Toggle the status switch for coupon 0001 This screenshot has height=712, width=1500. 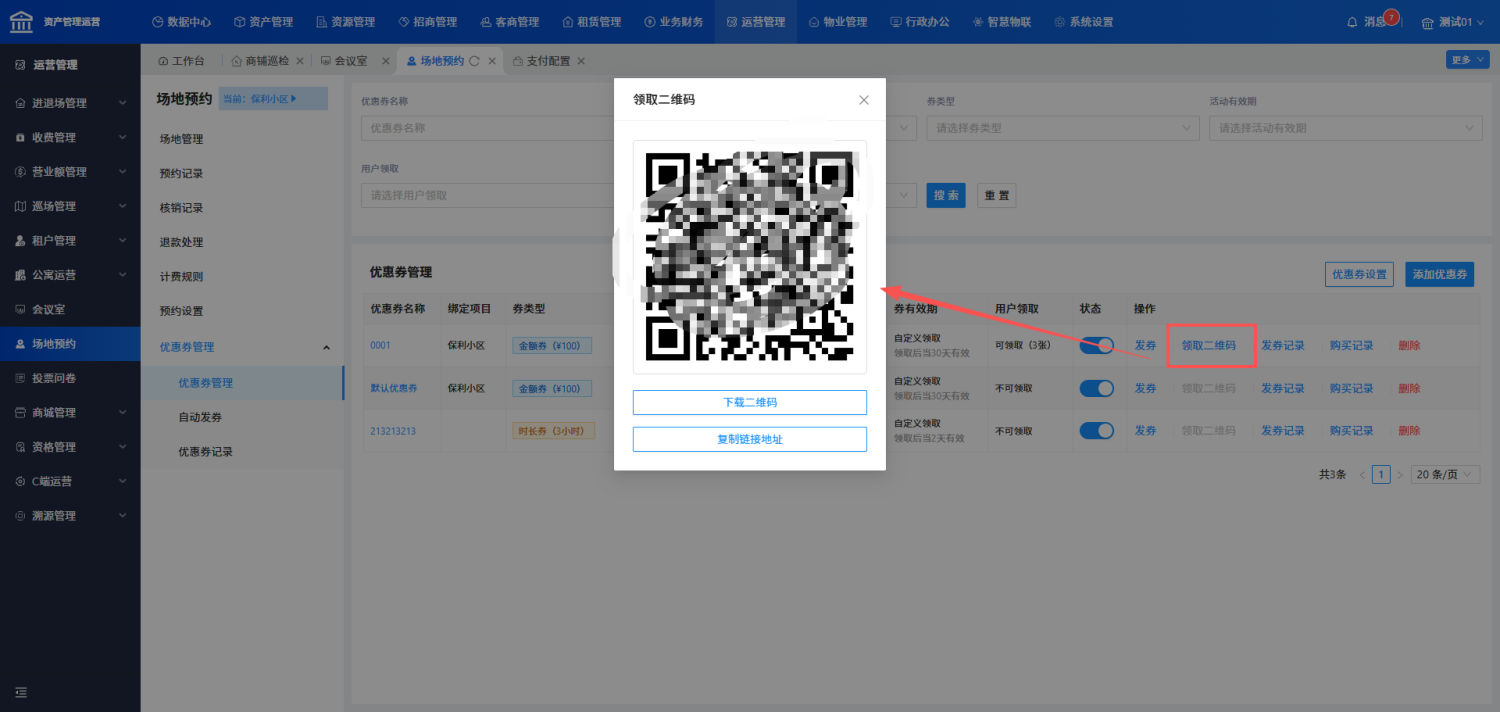tap(1097, 345)
